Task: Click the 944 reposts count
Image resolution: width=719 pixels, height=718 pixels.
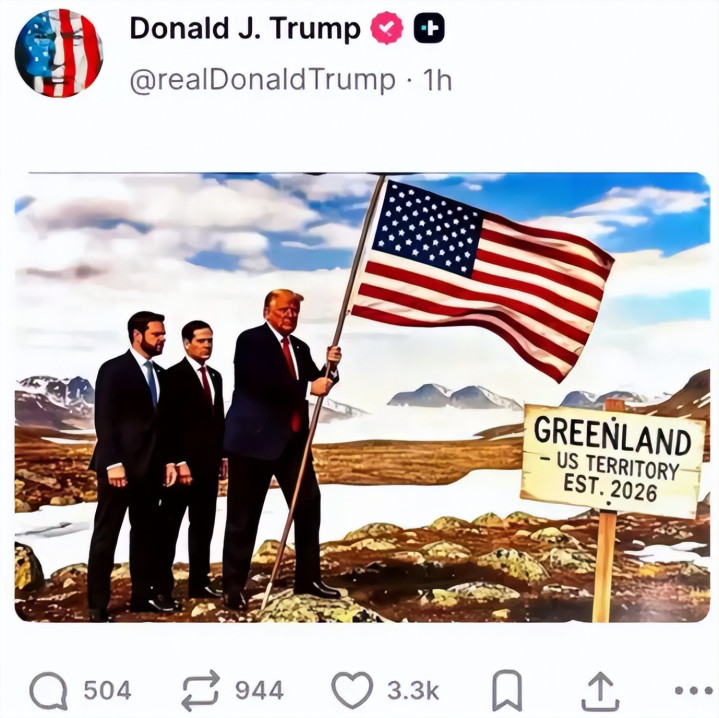Action: pyautogui.click(x=260, y=690)
